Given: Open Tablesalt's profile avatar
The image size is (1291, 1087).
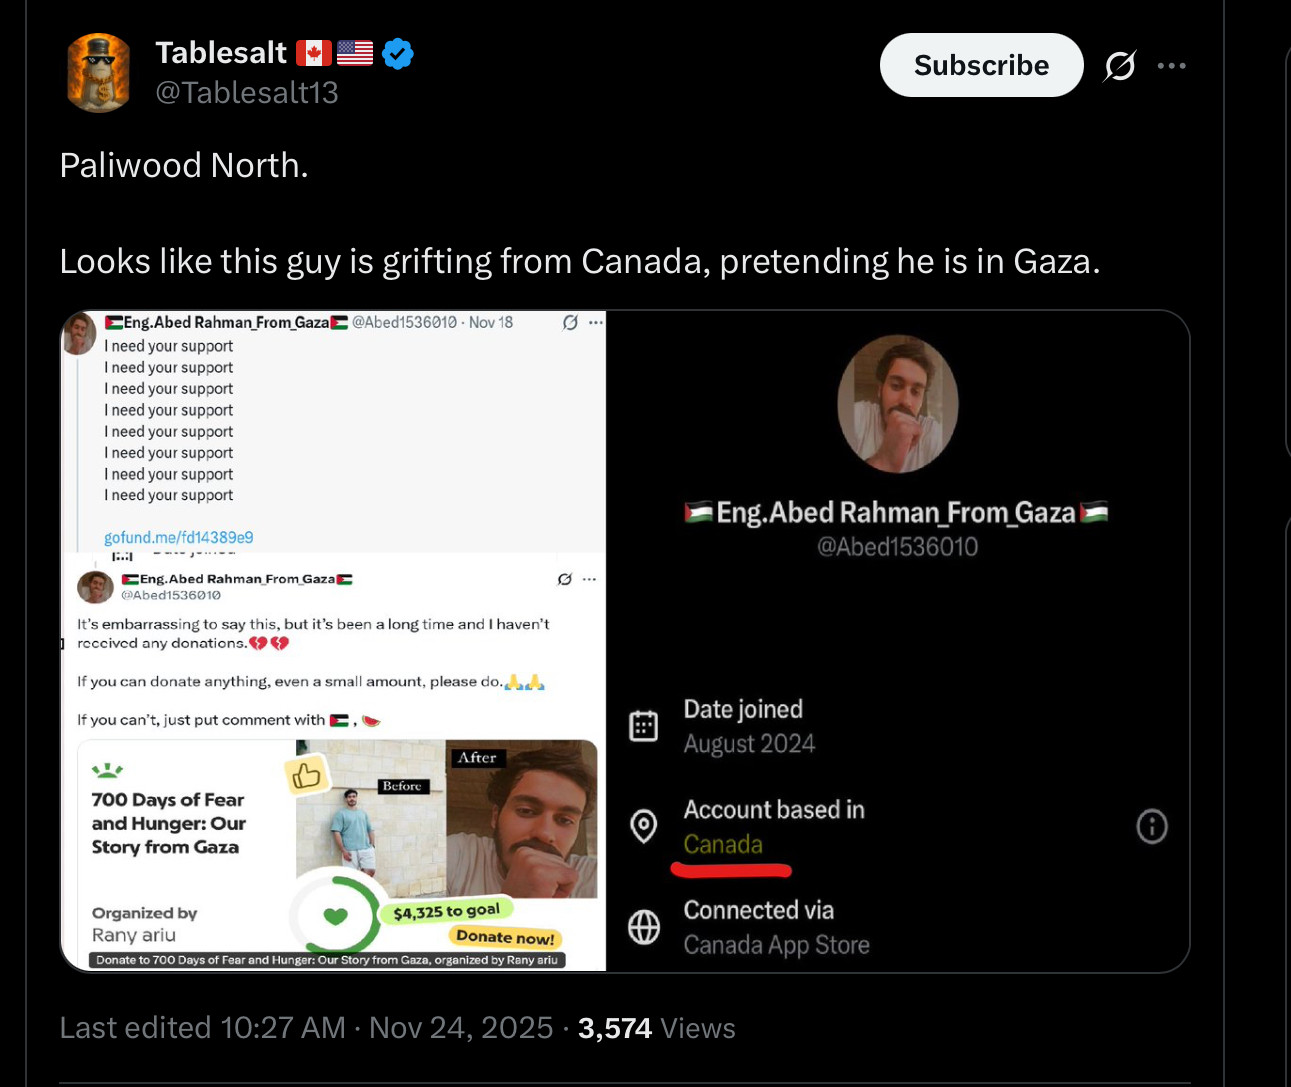Looking at the screenshot, I should tap(98, 72).
